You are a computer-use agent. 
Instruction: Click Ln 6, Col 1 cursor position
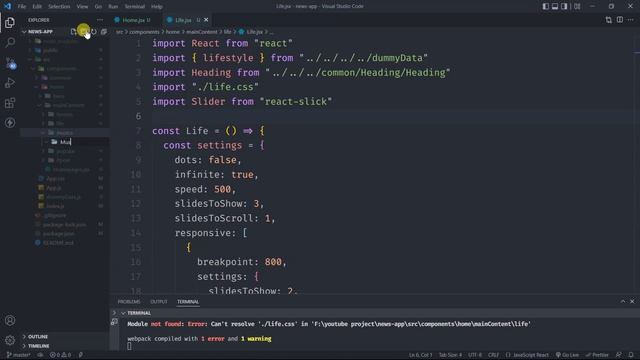(420, 355)
